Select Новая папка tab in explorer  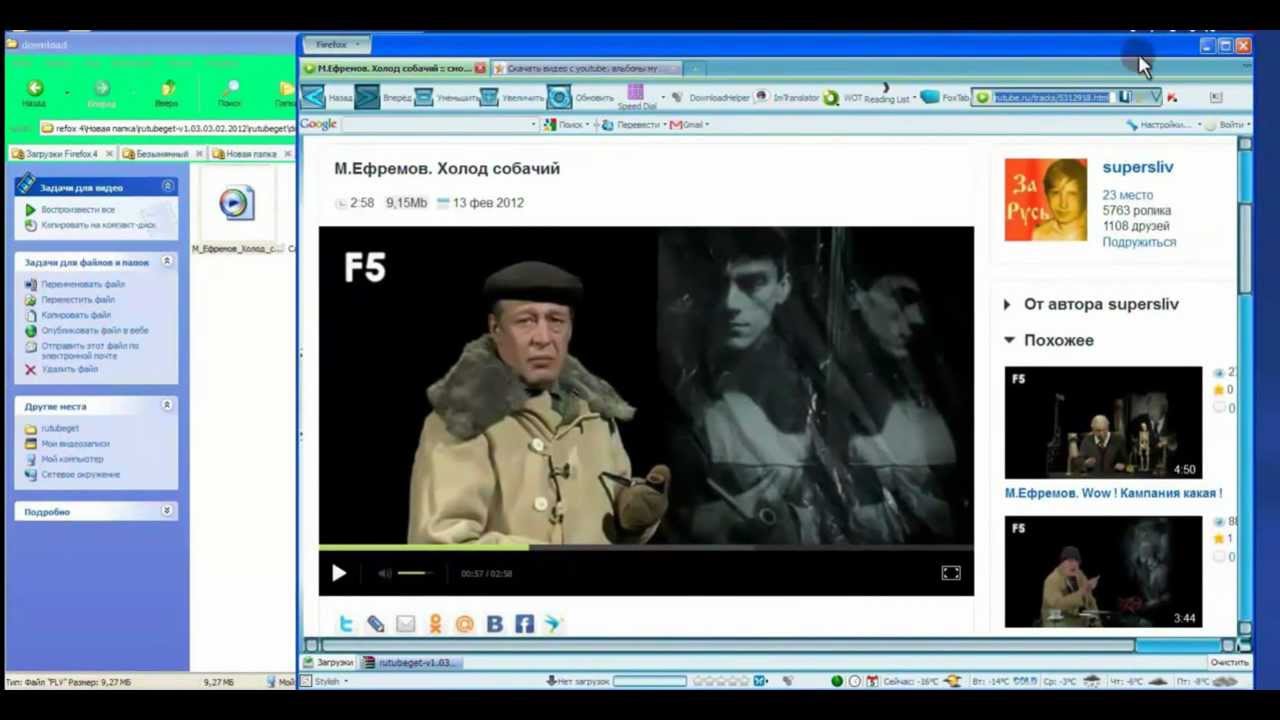250,154
